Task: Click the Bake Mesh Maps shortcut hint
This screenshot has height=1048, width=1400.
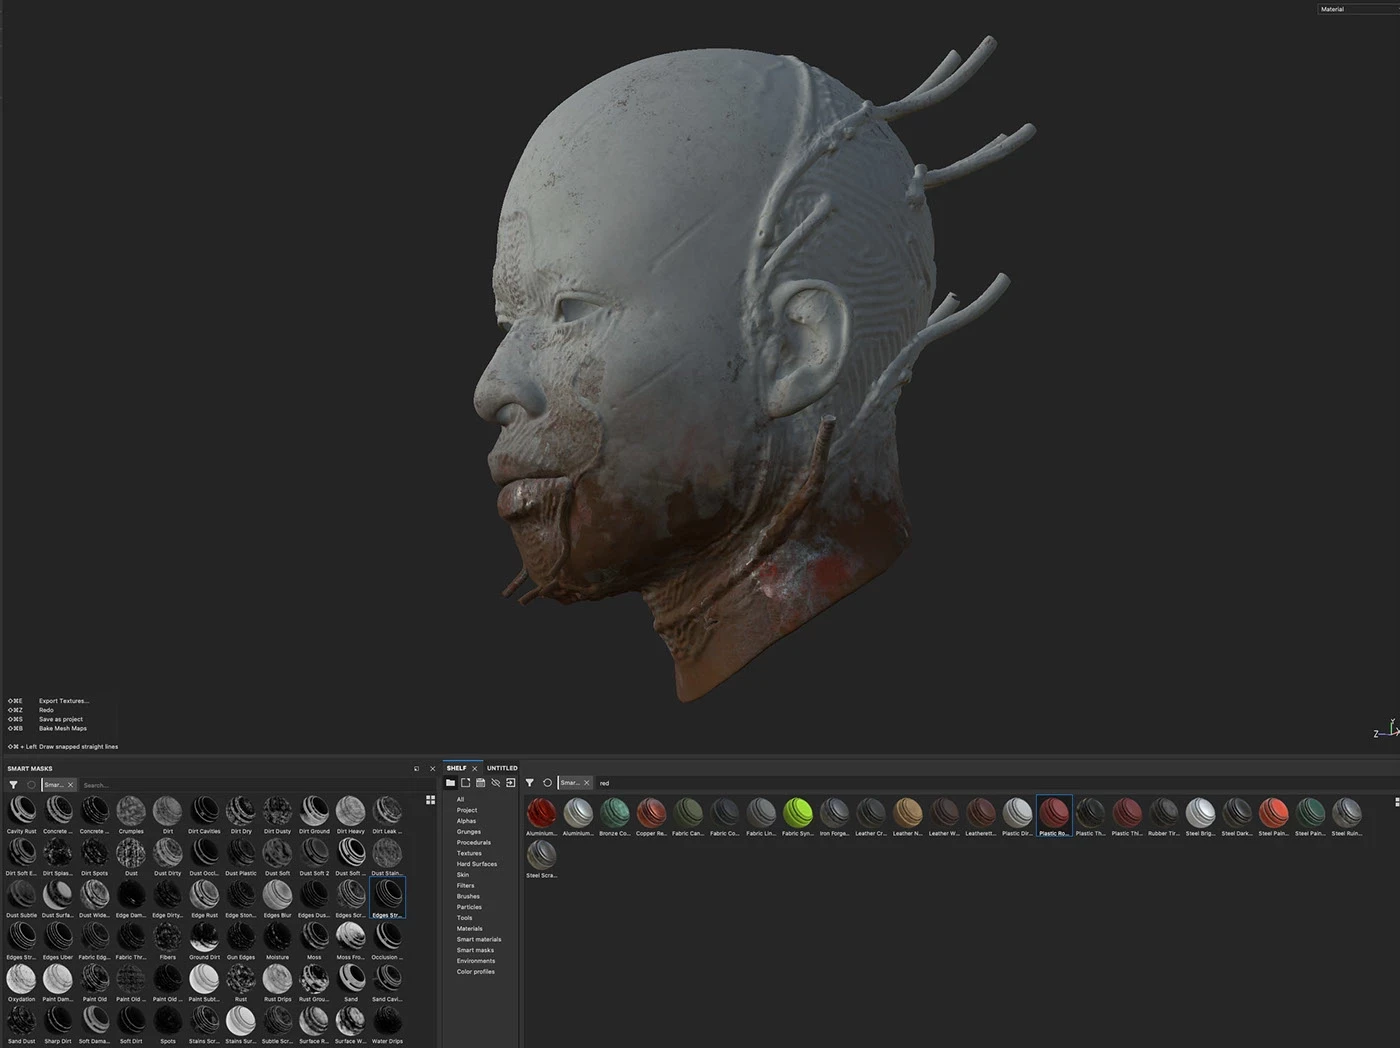Action: (x=62, y=728)
